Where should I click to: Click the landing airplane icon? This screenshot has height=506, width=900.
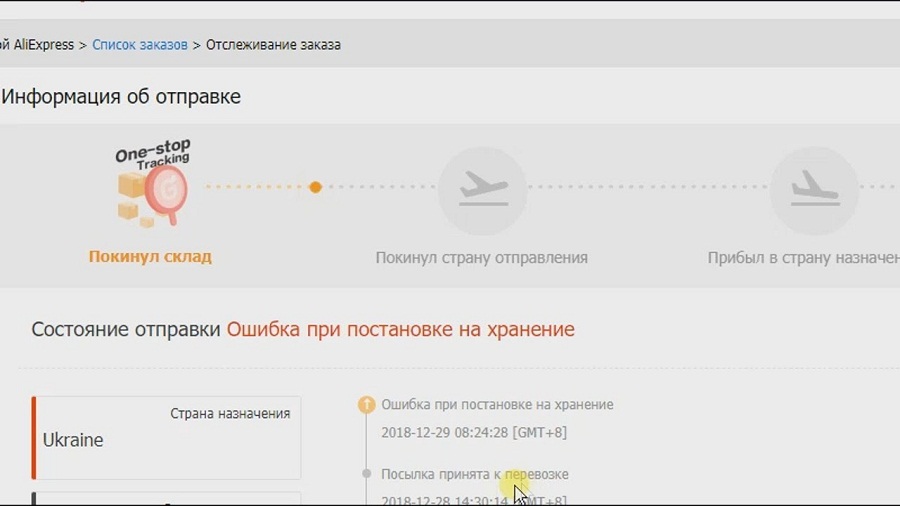point(813,190)
